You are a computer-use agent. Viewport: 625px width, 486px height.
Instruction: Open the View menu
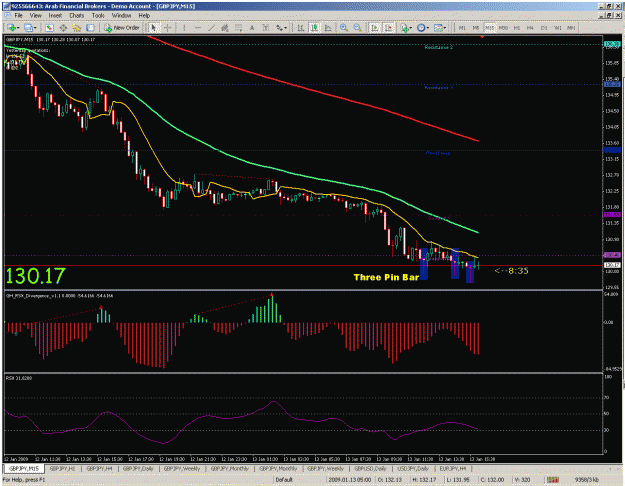[35, 16]
